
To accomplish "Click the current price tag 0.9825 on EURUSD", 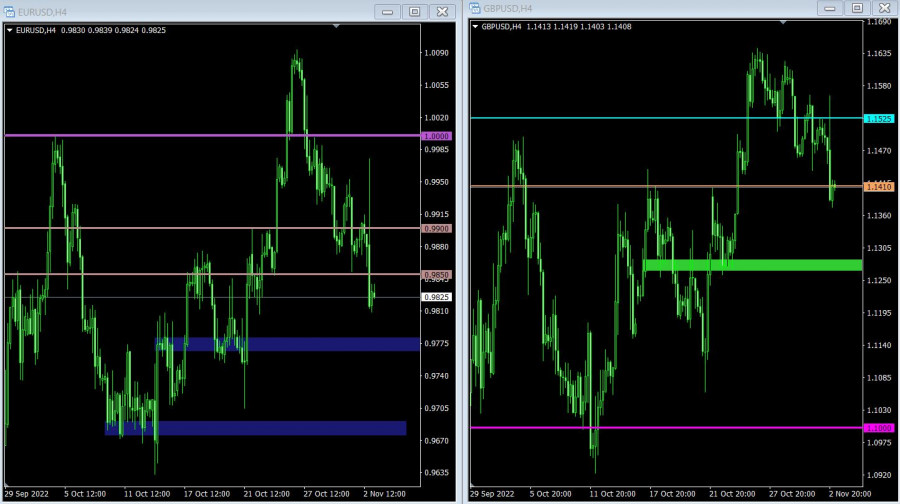I will pyautogui.click(x=436, y=297).
